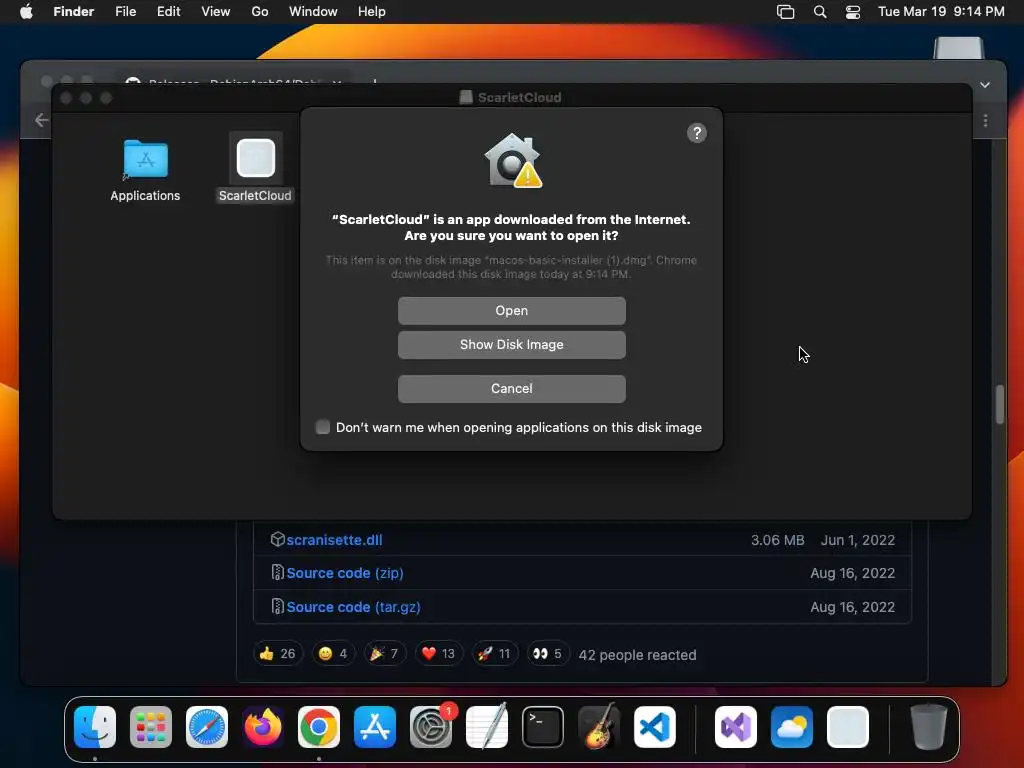Open the cloud weather app in Dock
This screenshot has height=768, width=1024.
click(792, 727)
